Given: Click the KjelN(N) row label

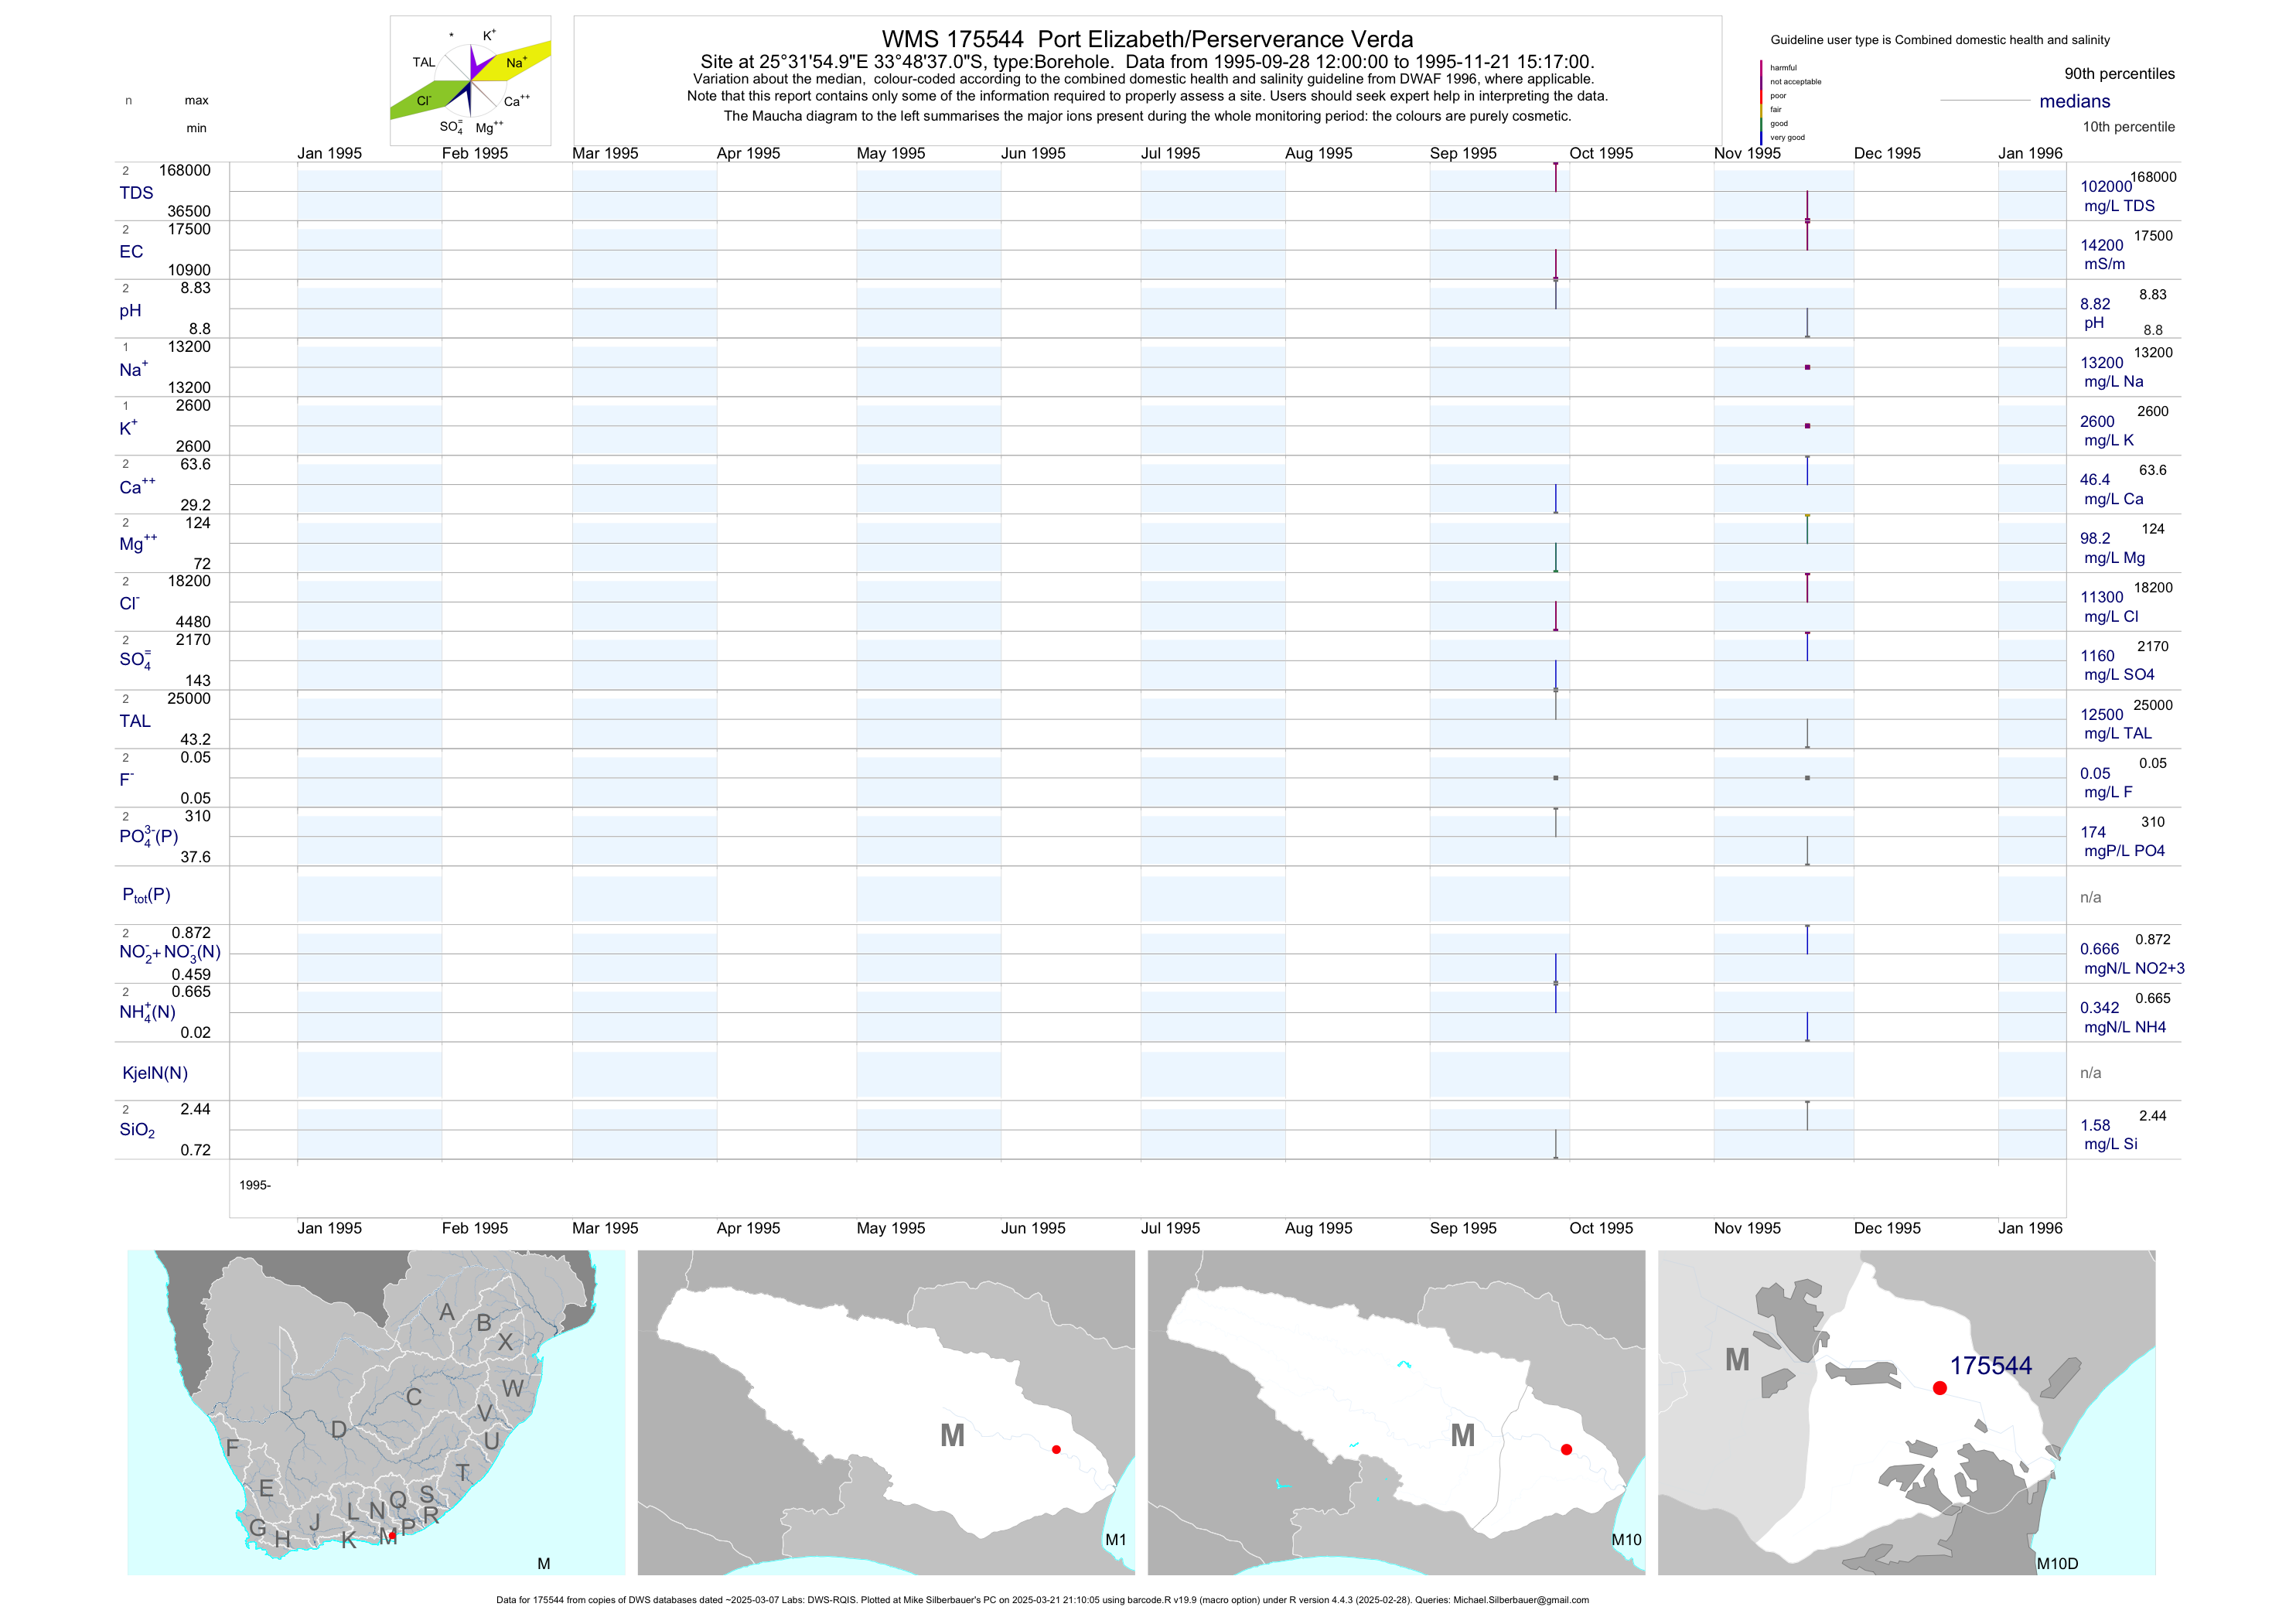Looking at the screenshot, I should (x=155, y=1073).
